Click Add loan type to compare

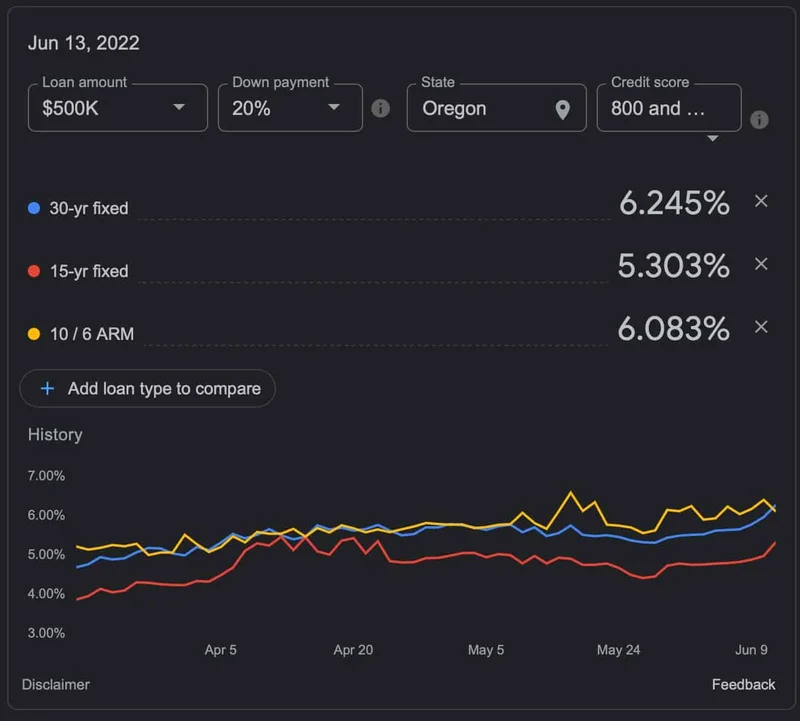pyautogui.click(x=147, y=388)
